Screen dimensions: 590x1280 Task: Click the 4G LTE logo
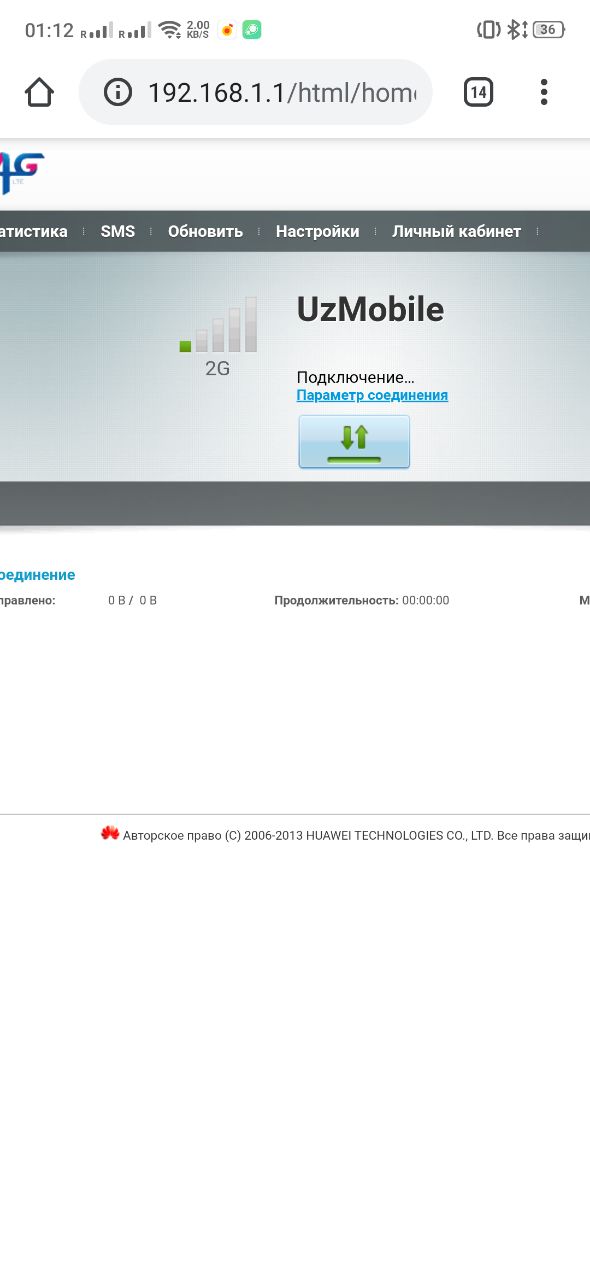(x=20, y=173)
